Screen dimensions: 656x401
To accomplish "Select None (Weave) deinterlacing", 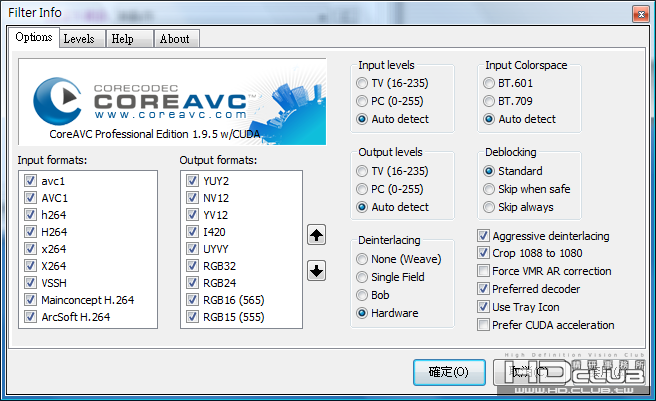I will (362, 259).
